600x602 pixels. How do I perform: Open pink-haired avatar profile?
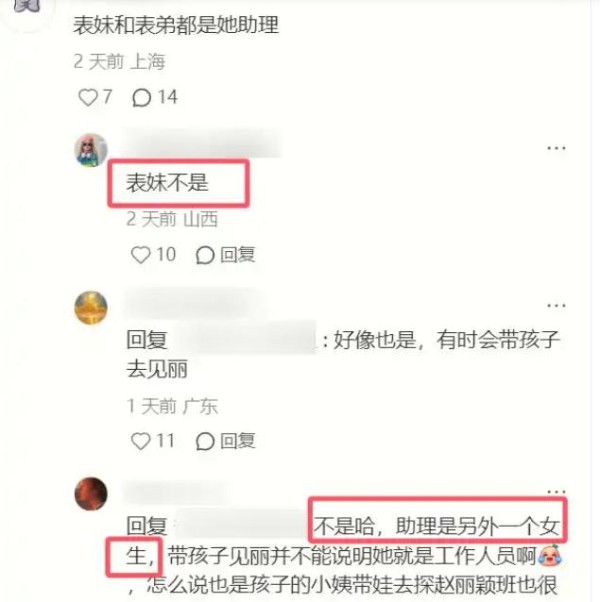[91, 150]
